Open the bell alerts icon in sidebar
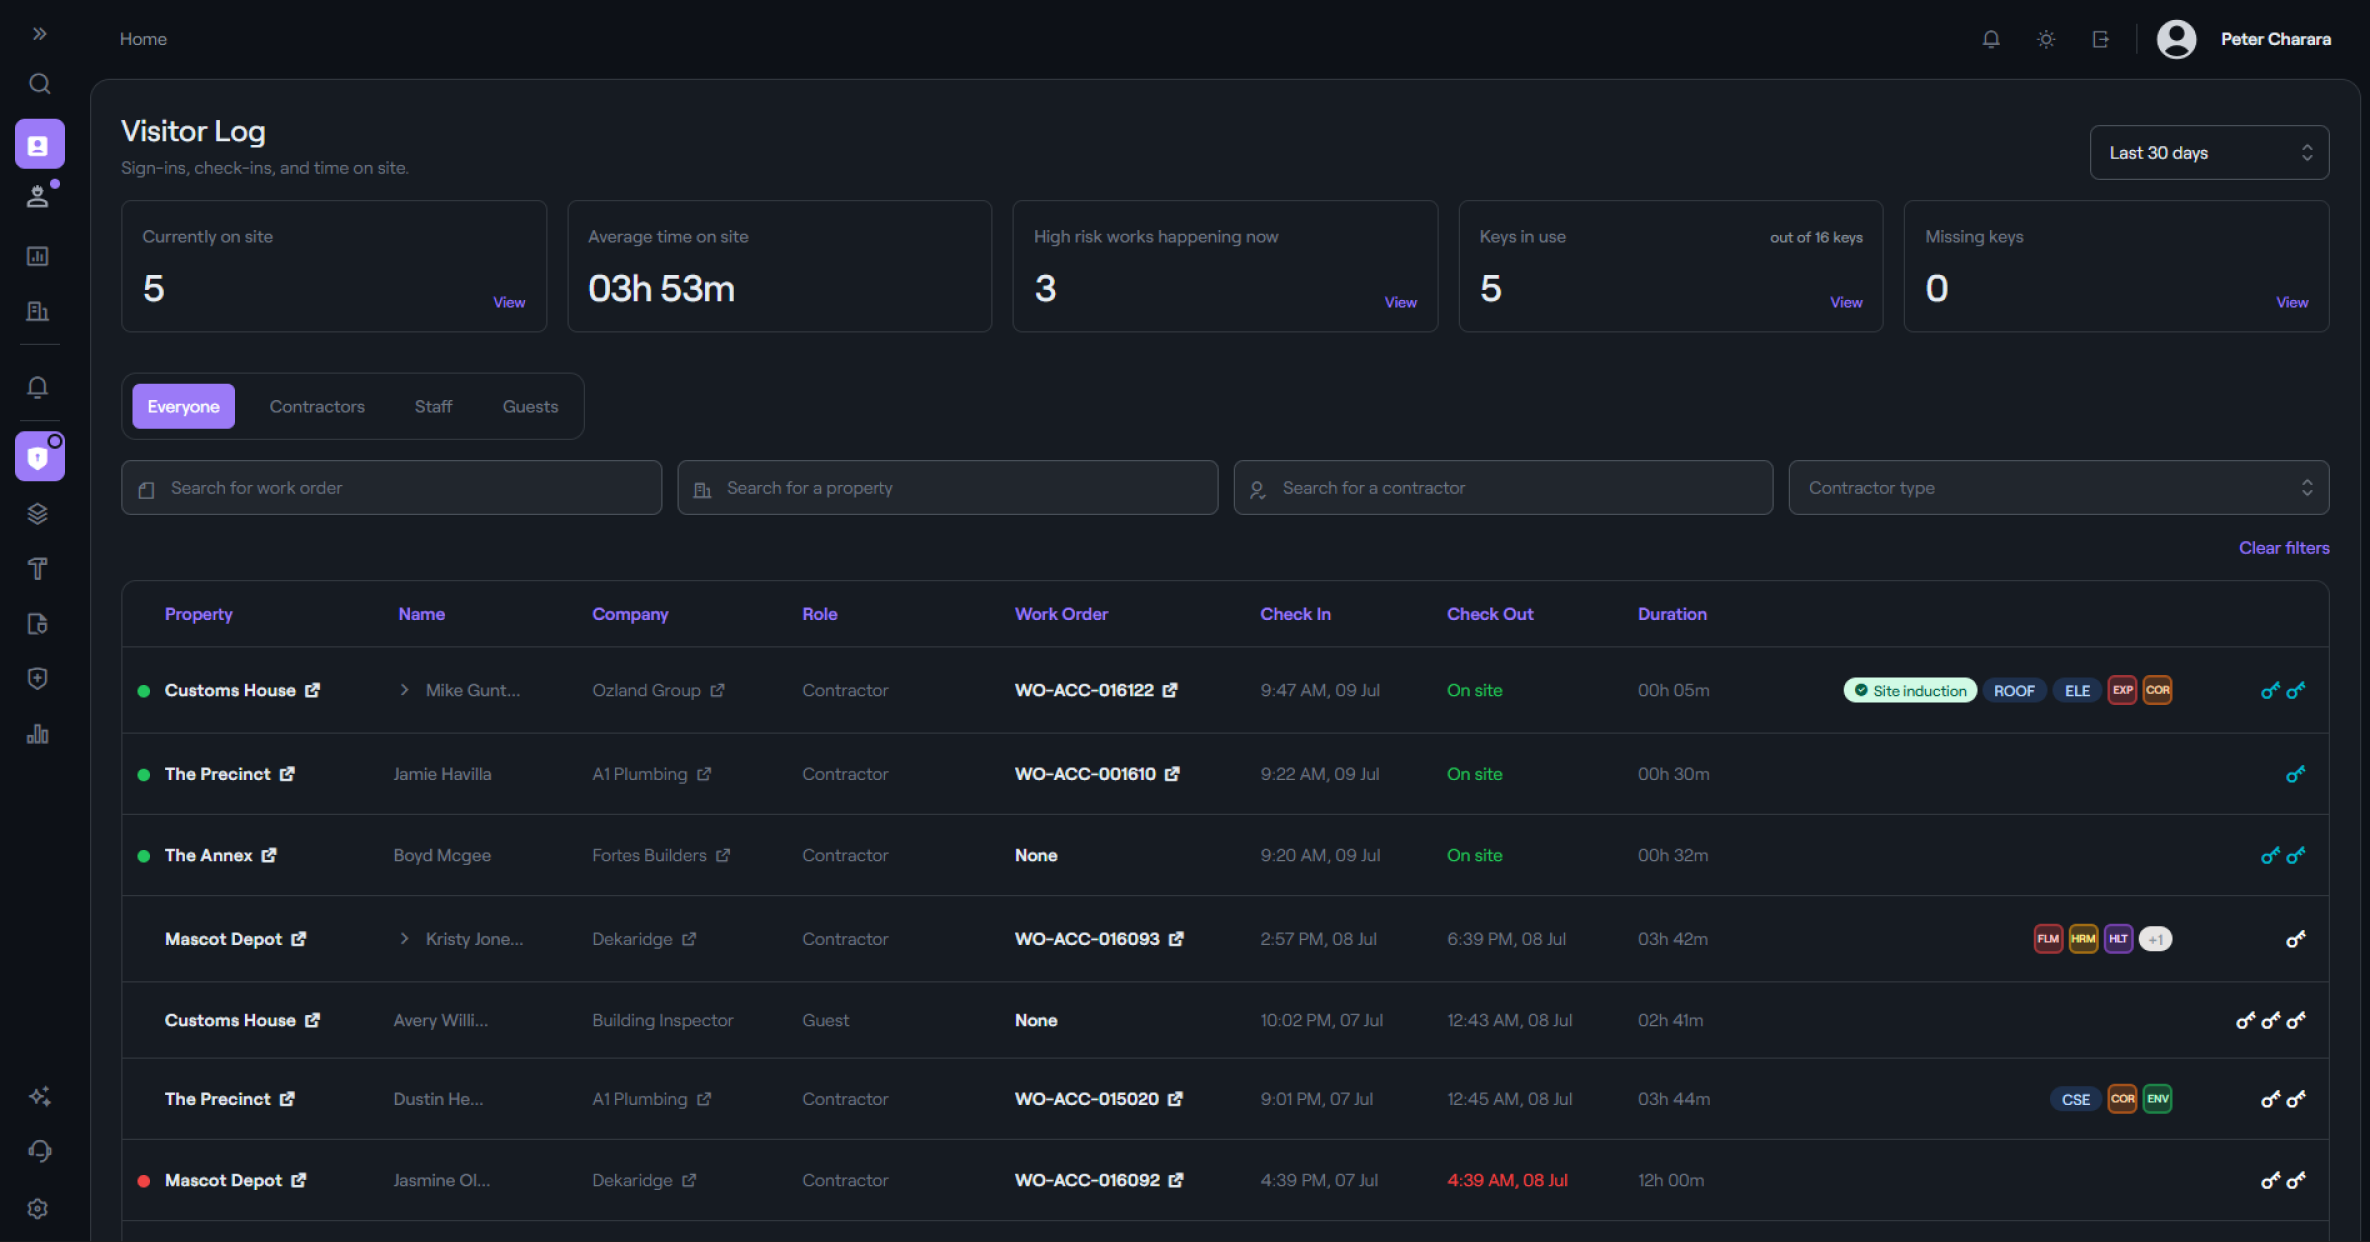The width and height of the screenshot is (2370, 1242). (x=38, y=387)
